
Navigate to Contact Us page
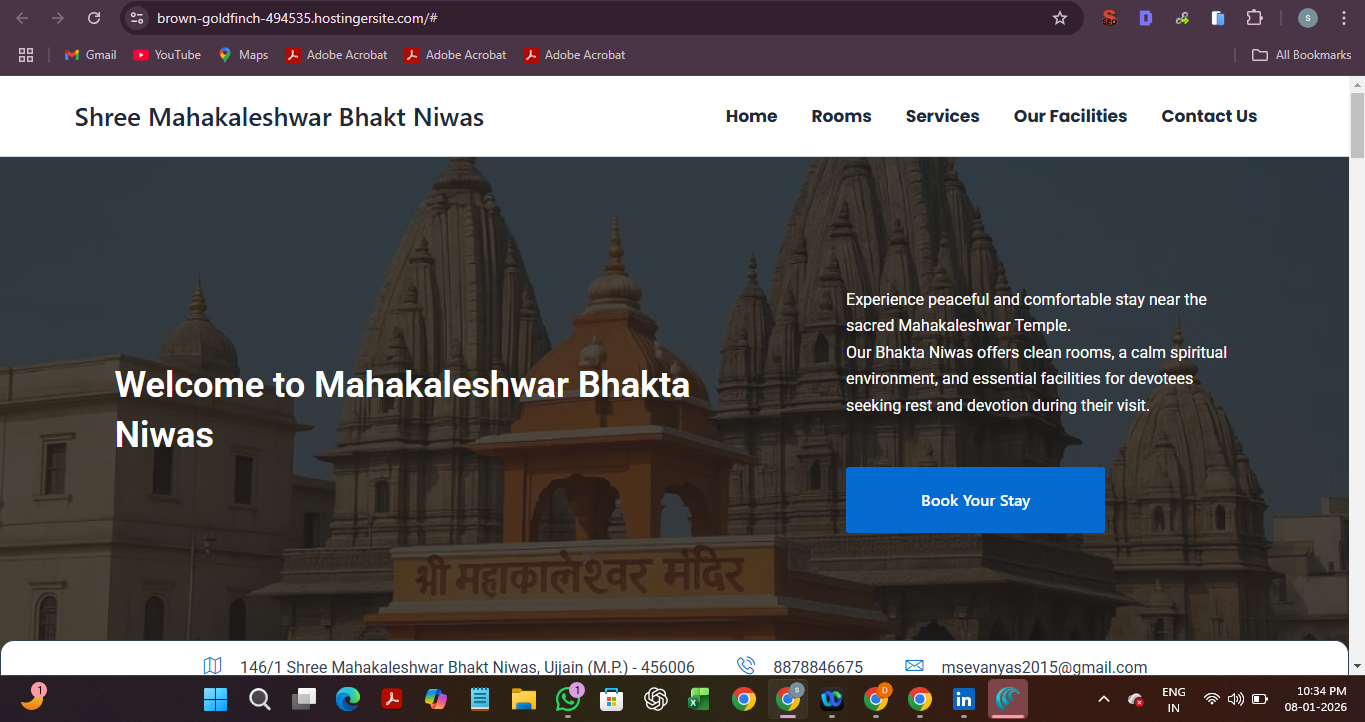coord(1209,116)
